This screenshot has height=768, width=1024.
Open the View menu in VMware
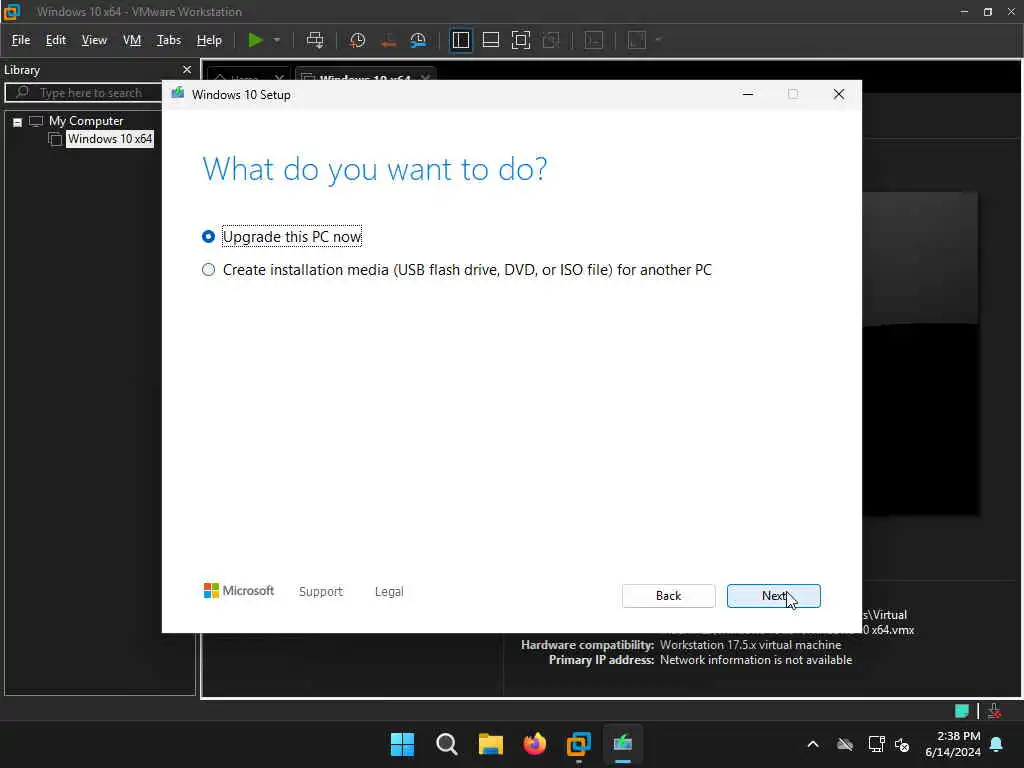(x=94, y=40)
